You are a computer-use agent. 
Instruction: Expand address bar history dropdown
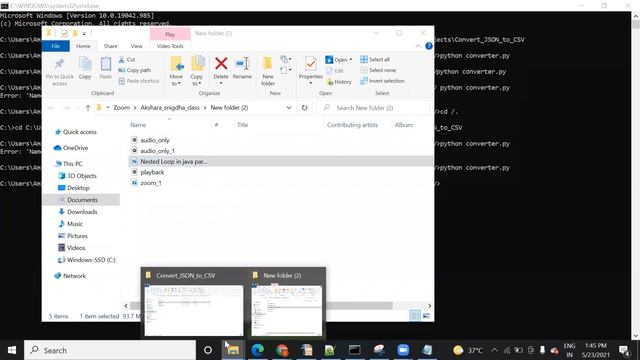tap(289, 108)
